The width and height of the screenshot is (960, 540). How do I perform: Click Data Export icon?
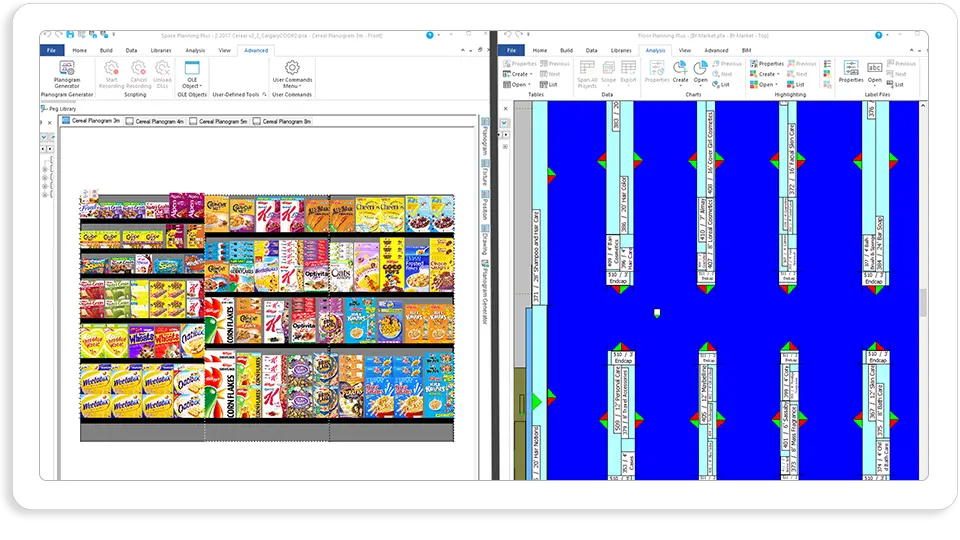click(x=628, y=72)
